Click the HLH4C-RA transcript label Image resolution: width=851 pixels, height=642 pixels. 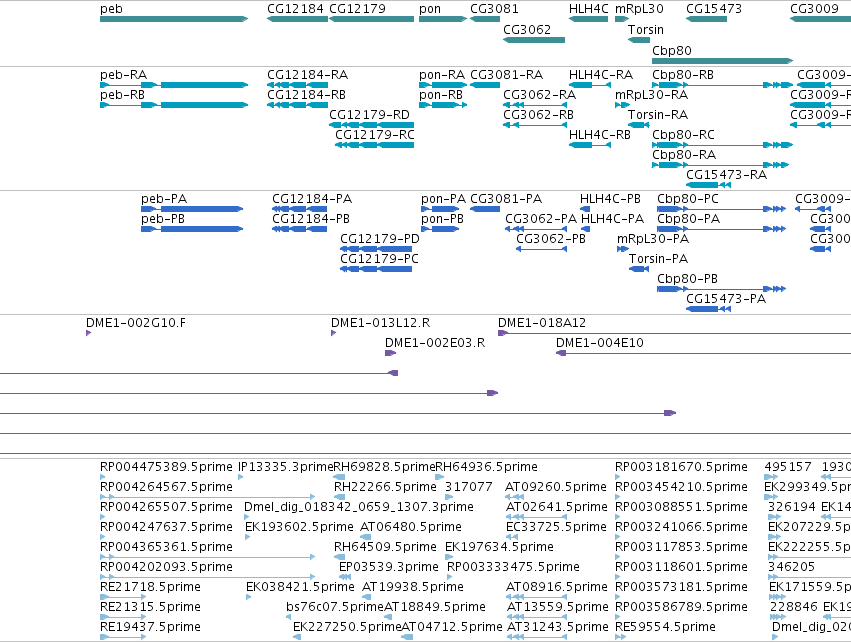point(601,75)
